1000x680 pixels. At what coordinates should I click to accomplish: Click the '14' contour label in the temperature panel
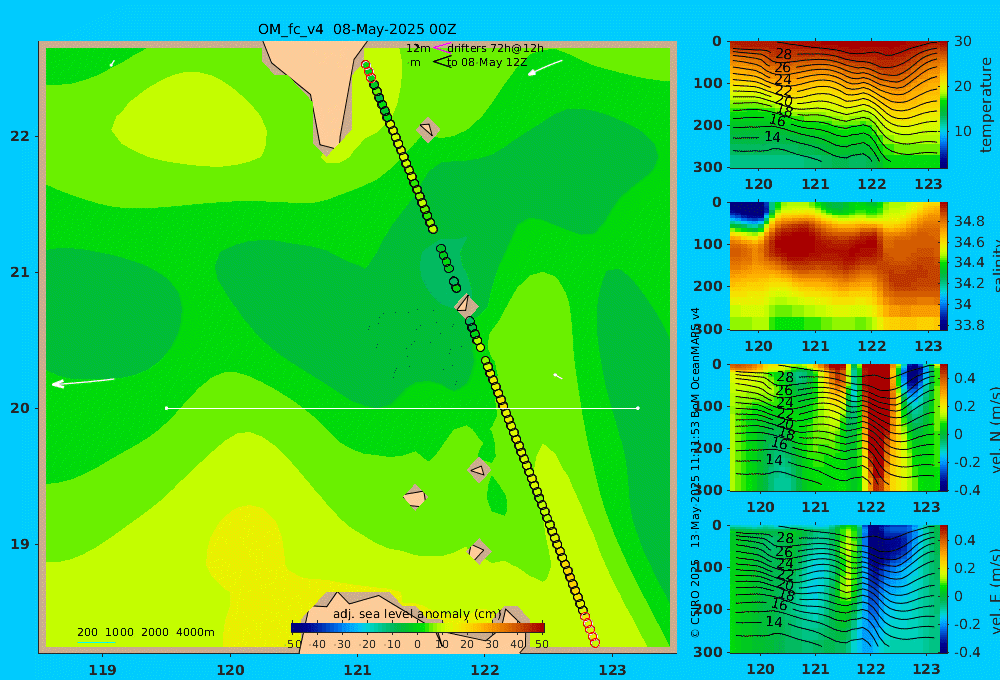[x=772, y=137]
